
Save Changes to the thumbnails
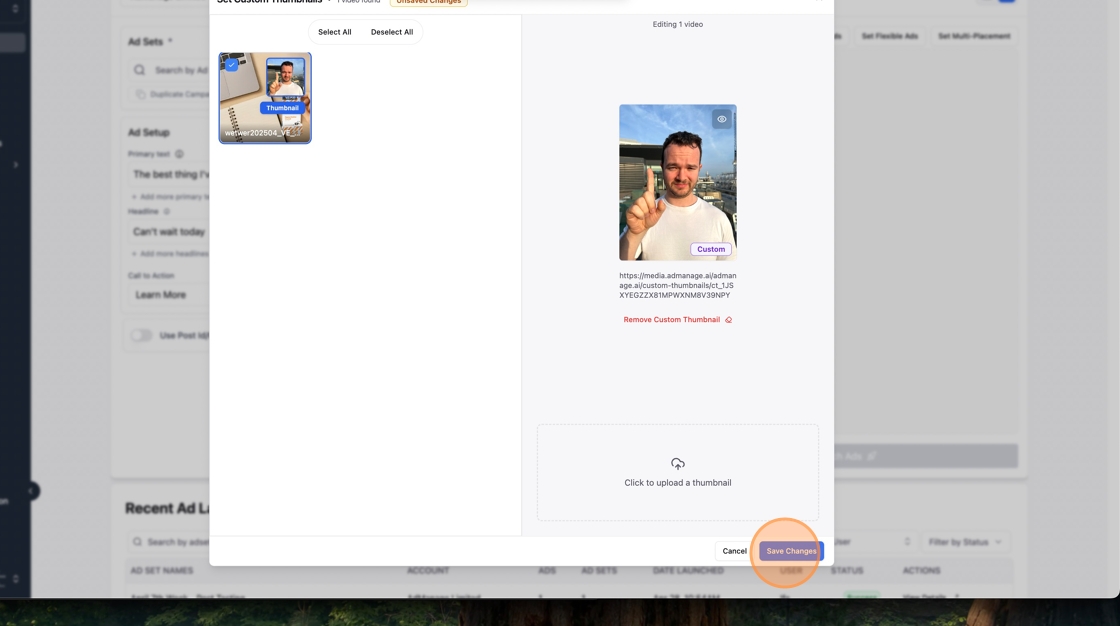791,551
